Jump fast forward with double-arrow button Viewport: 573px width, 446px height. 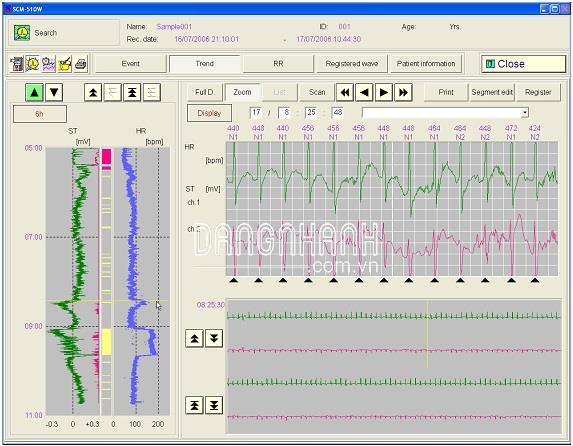(403, 92)
